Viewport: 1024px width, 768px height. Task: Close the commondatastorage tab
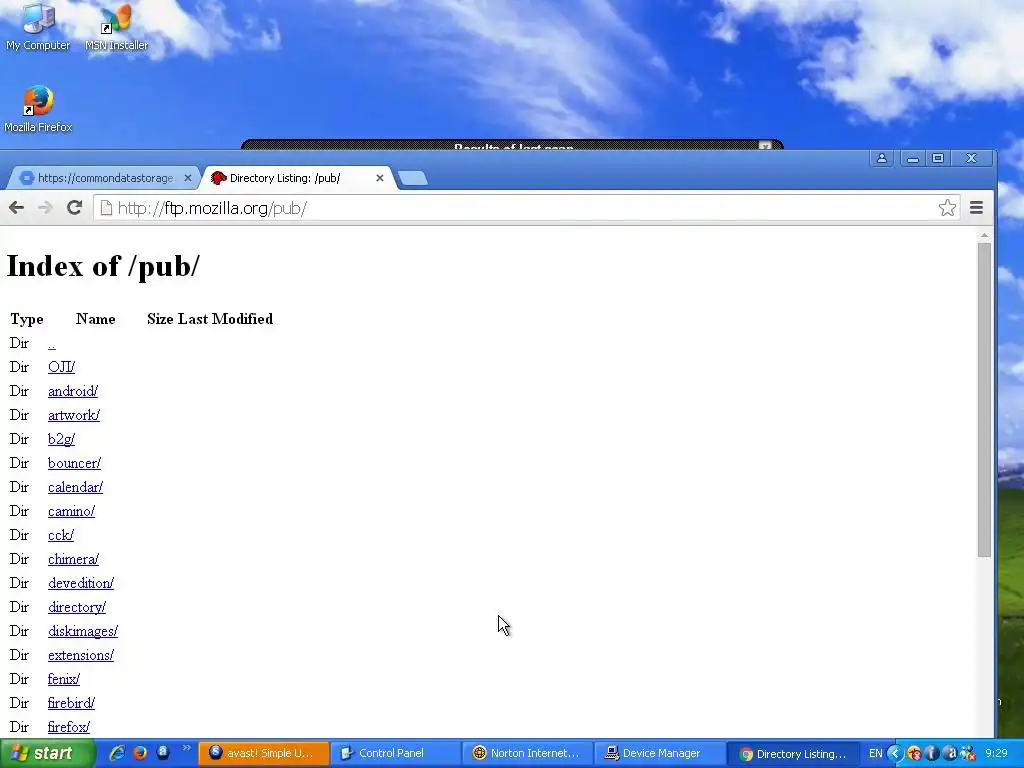[x=187, y=178]
